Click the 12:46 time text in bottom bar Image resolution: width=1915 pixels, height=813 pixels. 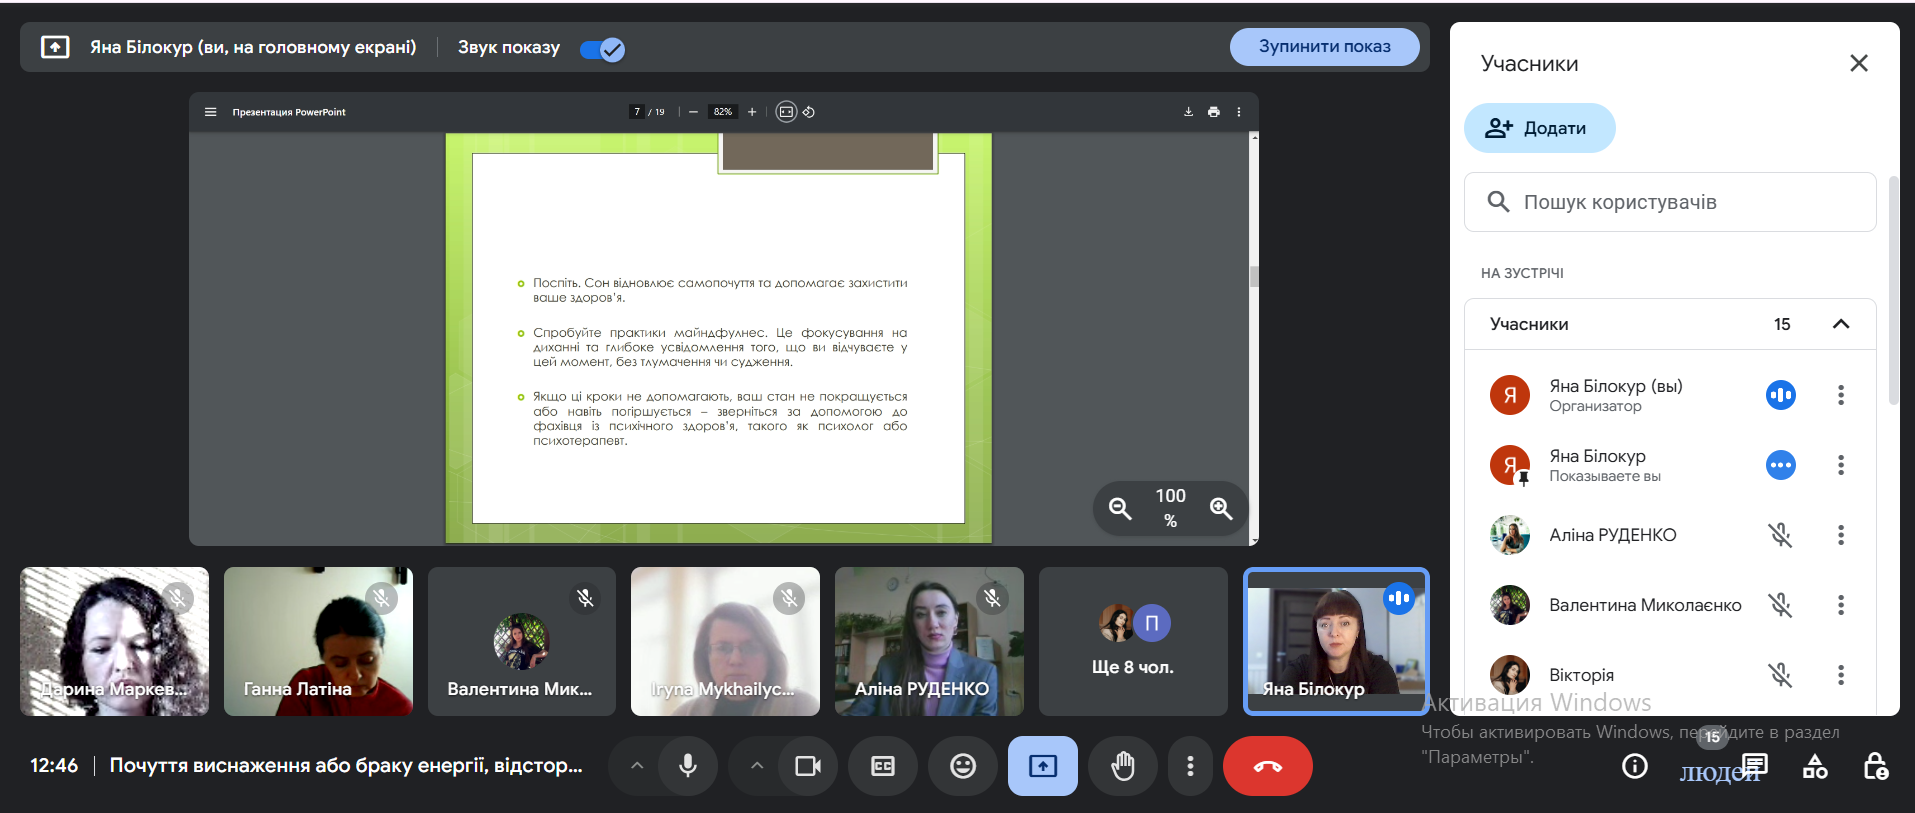click(54, 765)
